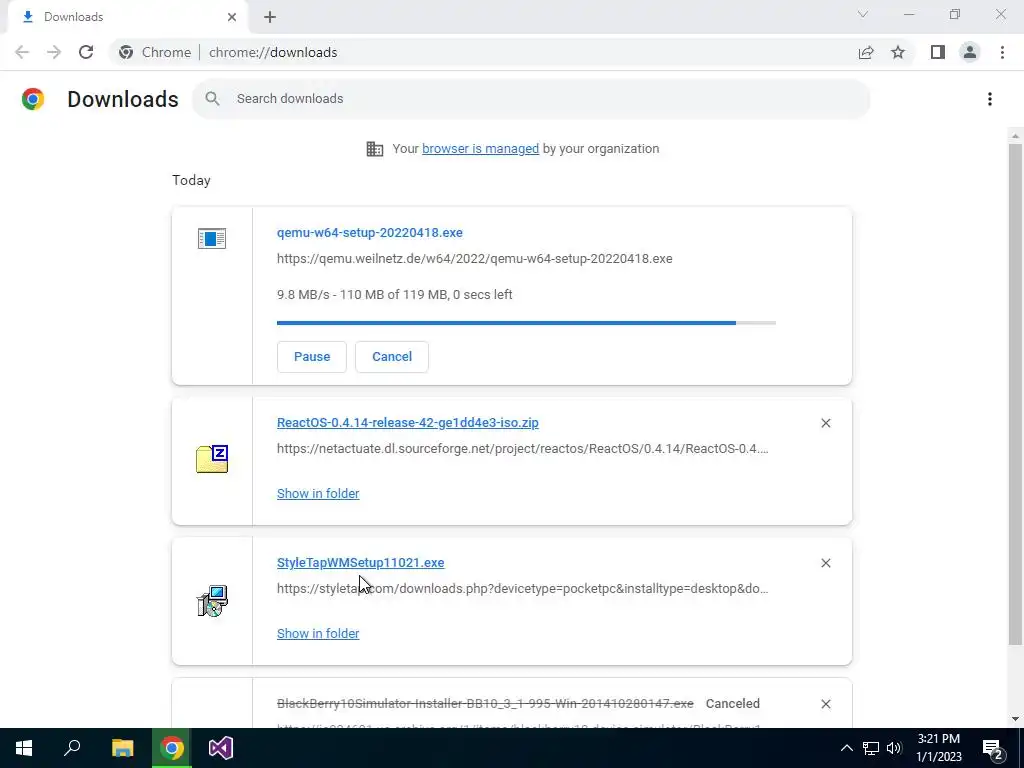Open the notification center icon
The height and width of the screenshot is (768, 1024).
(x=993, y=748)
